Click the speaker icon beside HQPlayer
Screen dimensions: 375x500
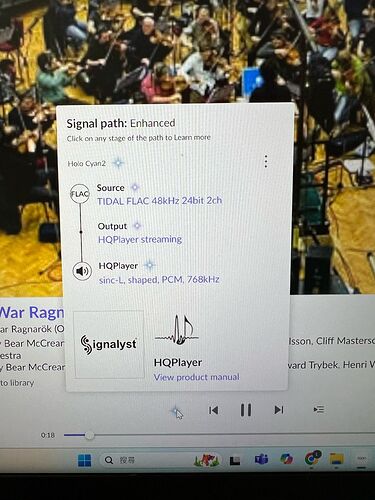pyautogui.click(x=82, y=271)
